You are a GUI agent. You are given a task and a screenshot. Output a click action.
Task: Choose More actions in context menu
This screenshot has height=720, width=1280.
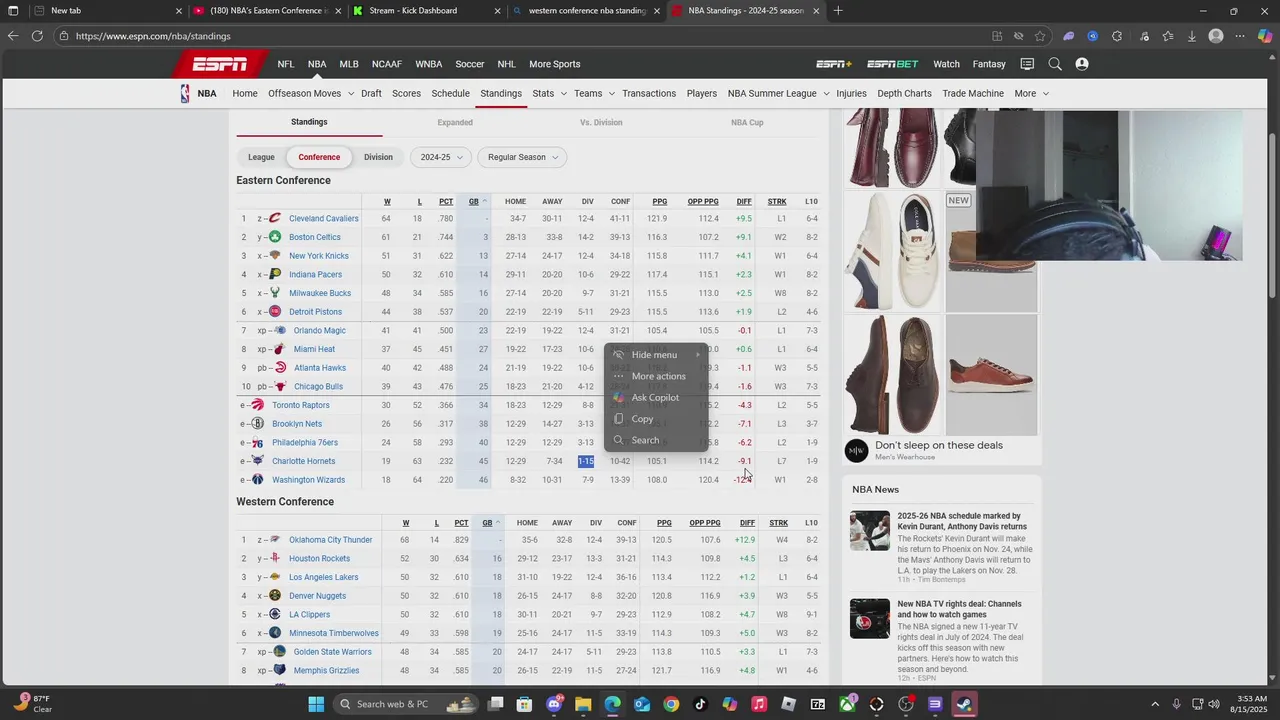click(656, 376)
